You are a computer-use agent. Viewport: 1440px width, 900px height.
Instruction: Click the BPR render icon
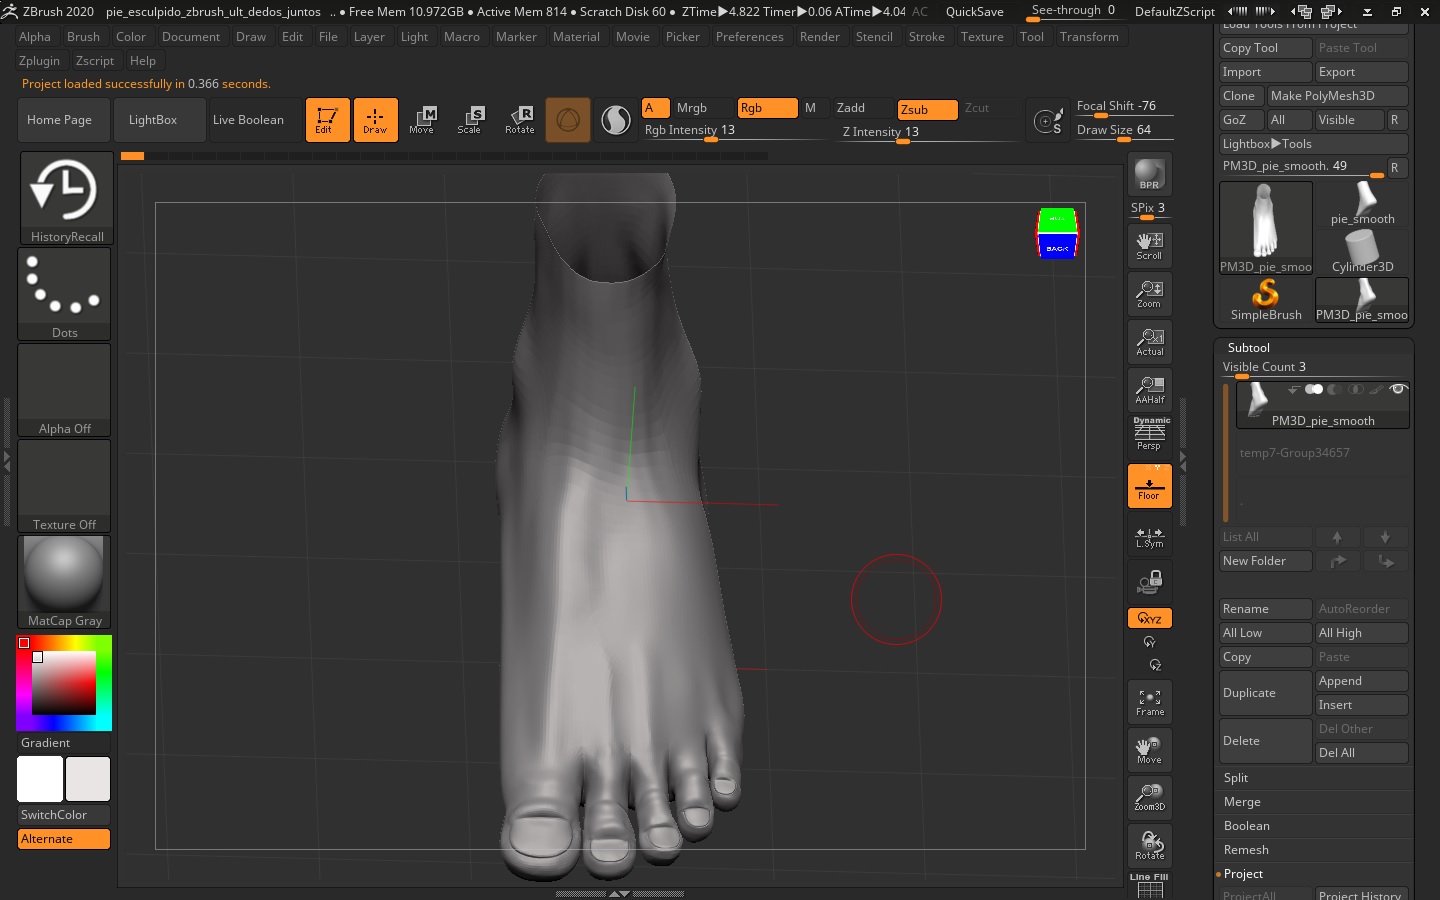coord(1149,175)
